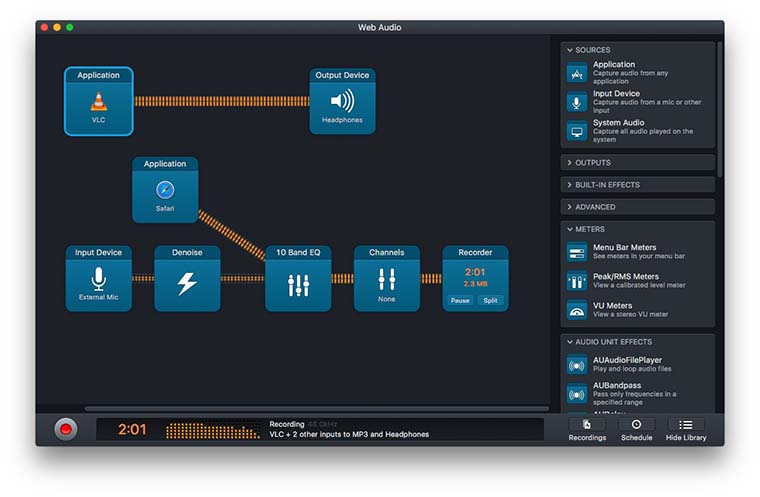Select the Channels block
This screenshot has height=497, width=760.
coord(386,279)
